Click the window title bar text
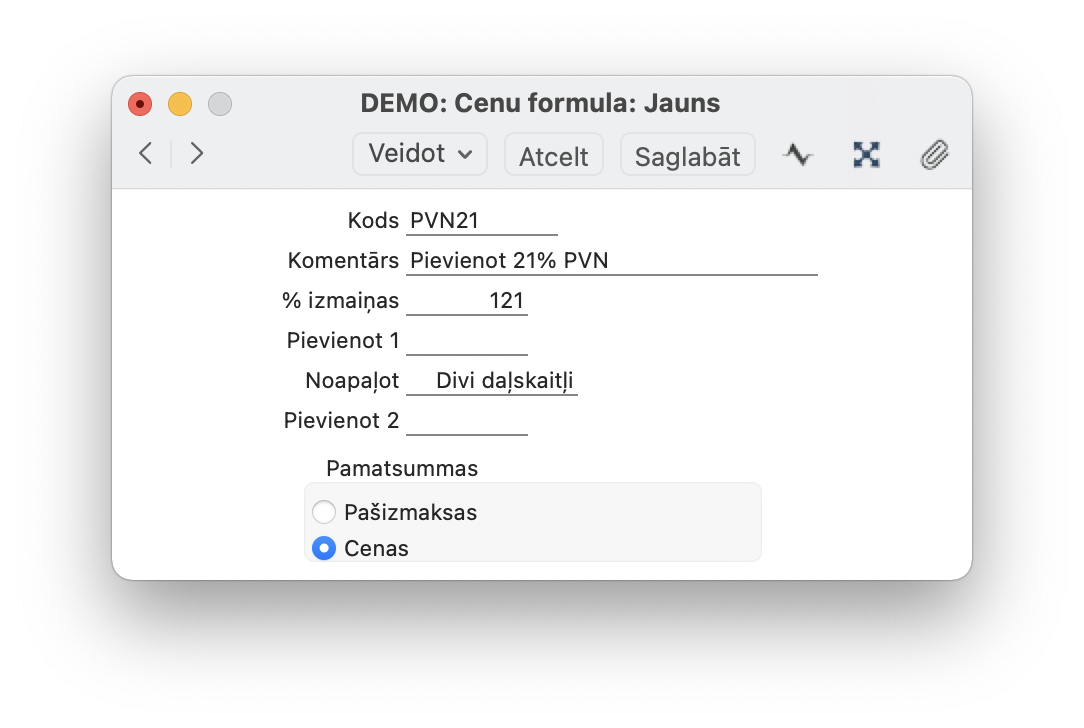Image resolution: width=1084 pixels, height=728 pixels. 540,103
